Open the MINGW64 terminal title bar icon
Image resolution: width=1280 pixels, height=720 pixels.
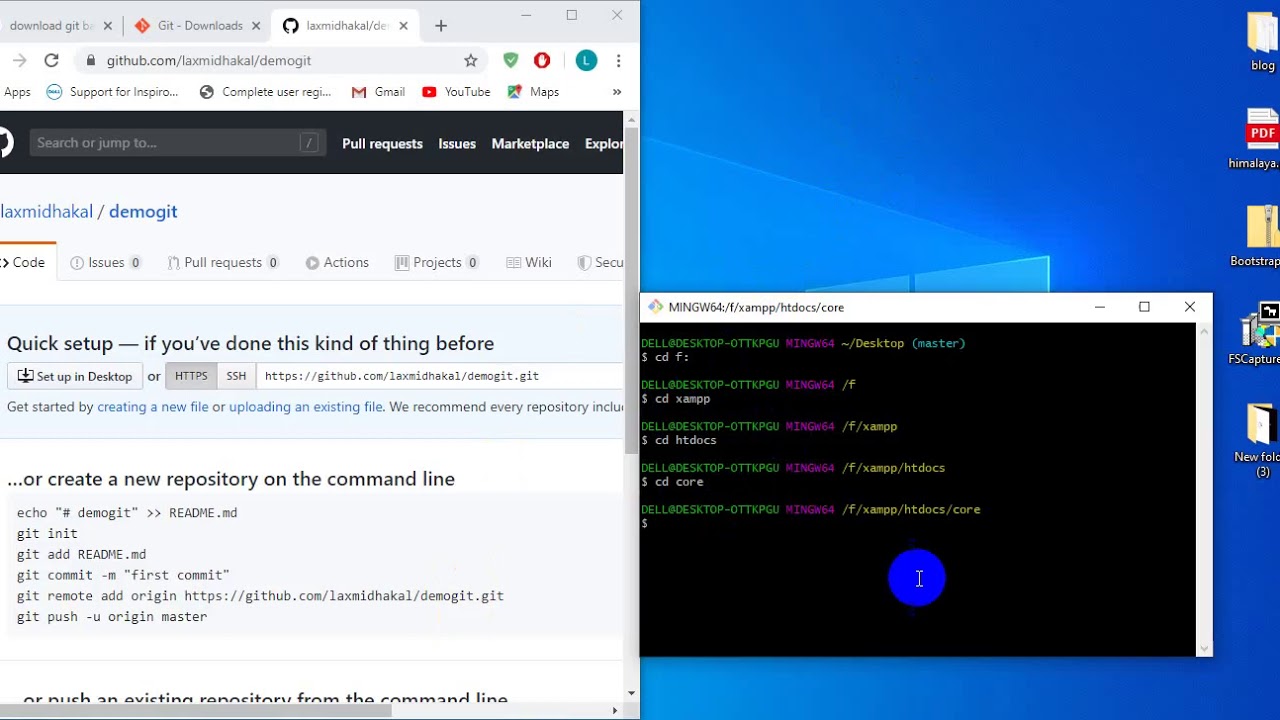[x=655, y=307]
